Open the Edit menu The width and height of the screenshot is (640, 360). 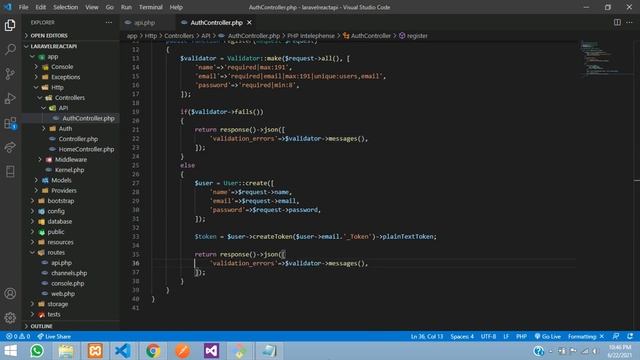40,7
